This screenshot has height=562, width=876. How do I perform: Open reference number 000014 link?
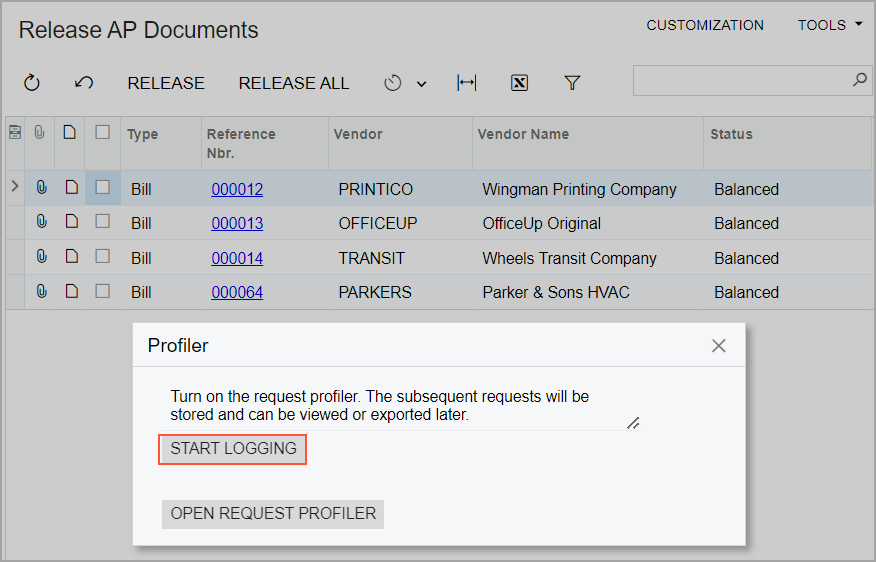(x=237, y=258)
